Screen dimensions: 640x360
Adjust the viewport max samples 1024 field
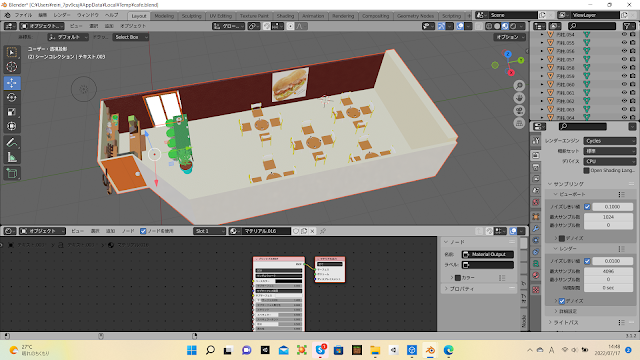[608, 217]
